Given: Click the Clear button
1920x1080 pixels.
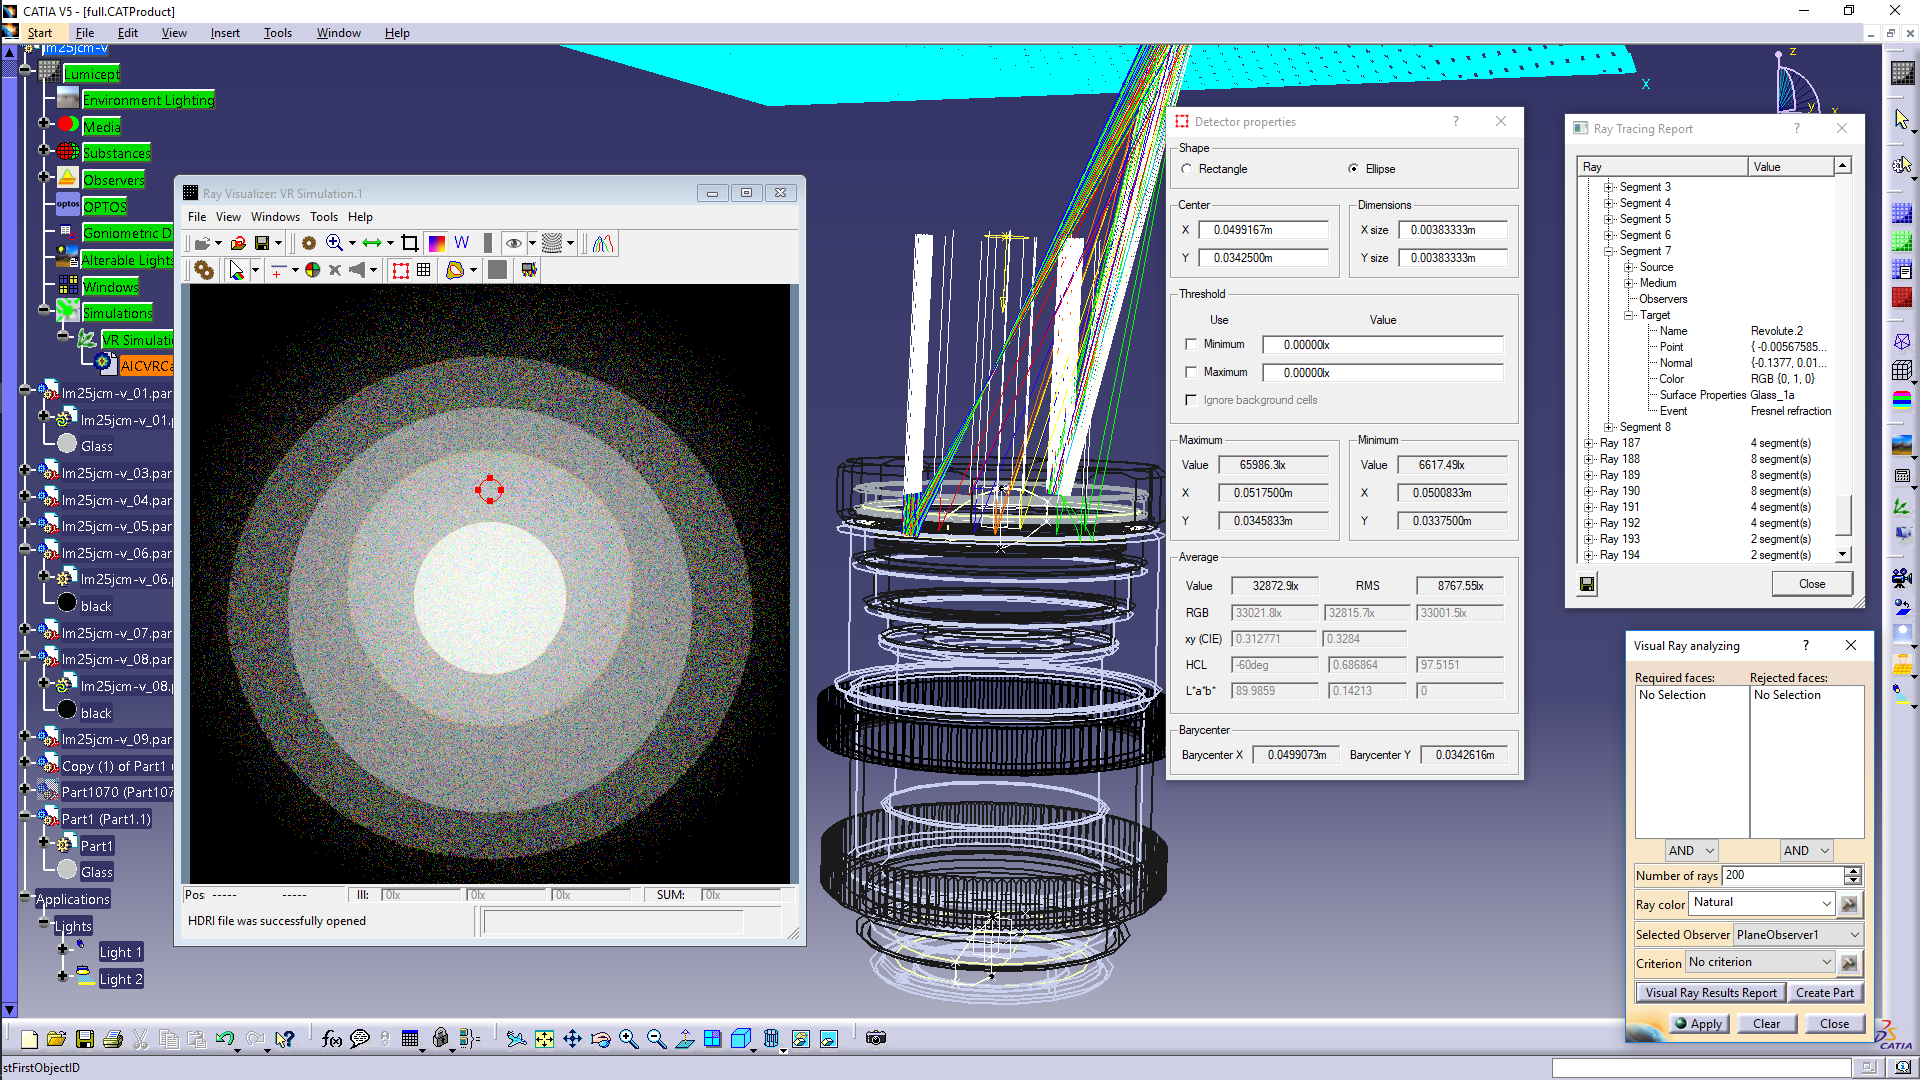Looking at the screenshot, I should 1766,1024.
